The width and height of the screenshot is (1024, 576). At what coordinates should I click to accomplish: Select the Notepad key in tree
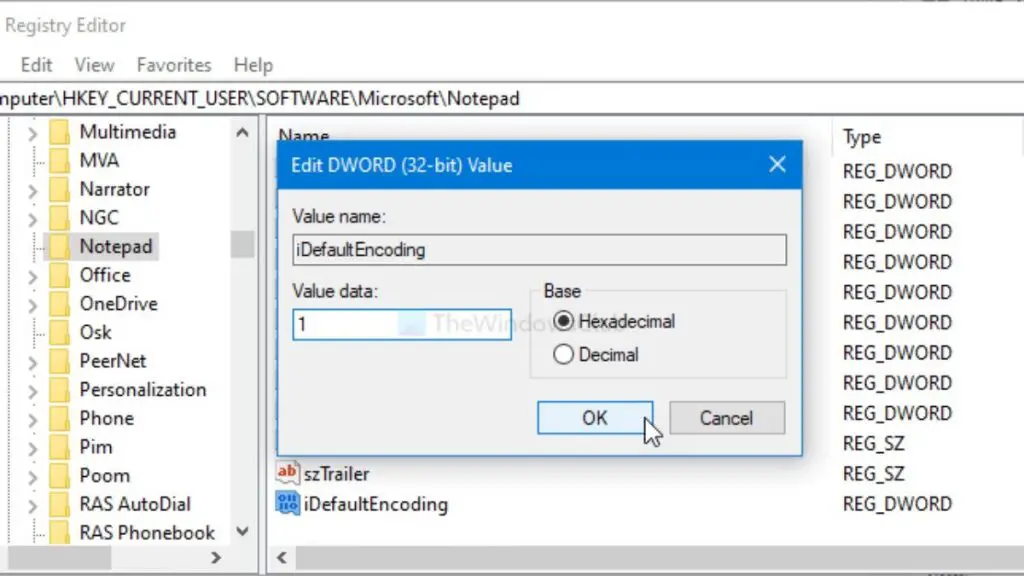point(116,247)
